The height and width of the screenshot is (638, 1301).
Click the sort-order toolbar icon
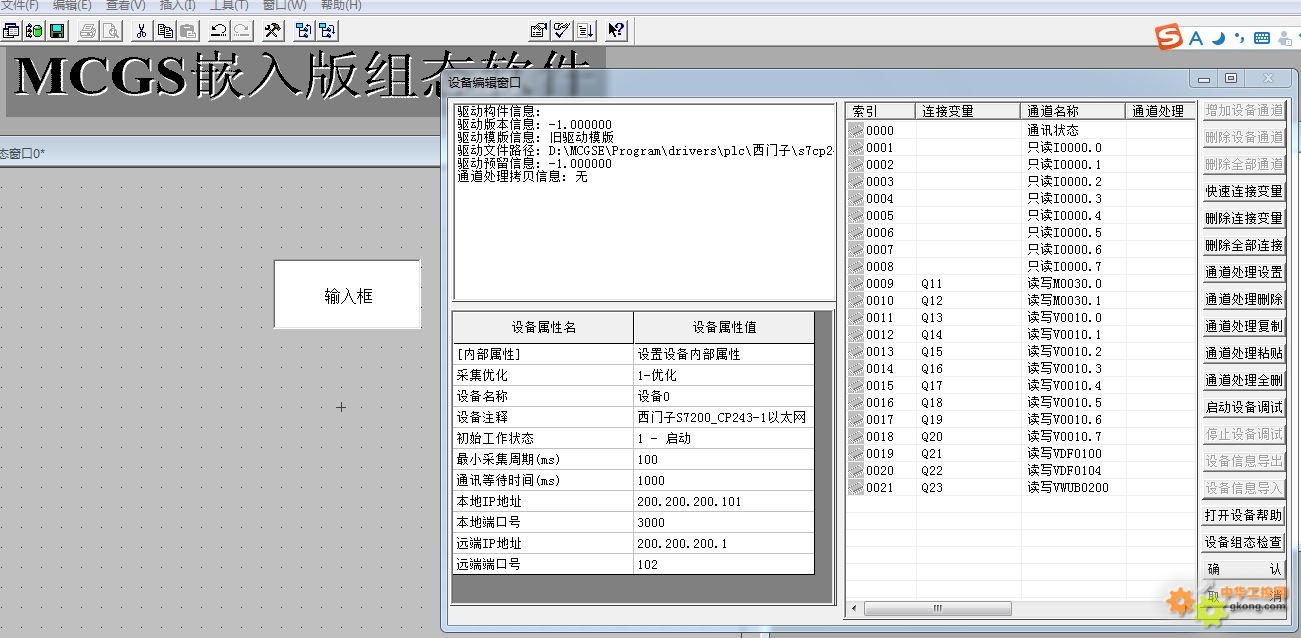pyautogui.click(x=585, y=30)
